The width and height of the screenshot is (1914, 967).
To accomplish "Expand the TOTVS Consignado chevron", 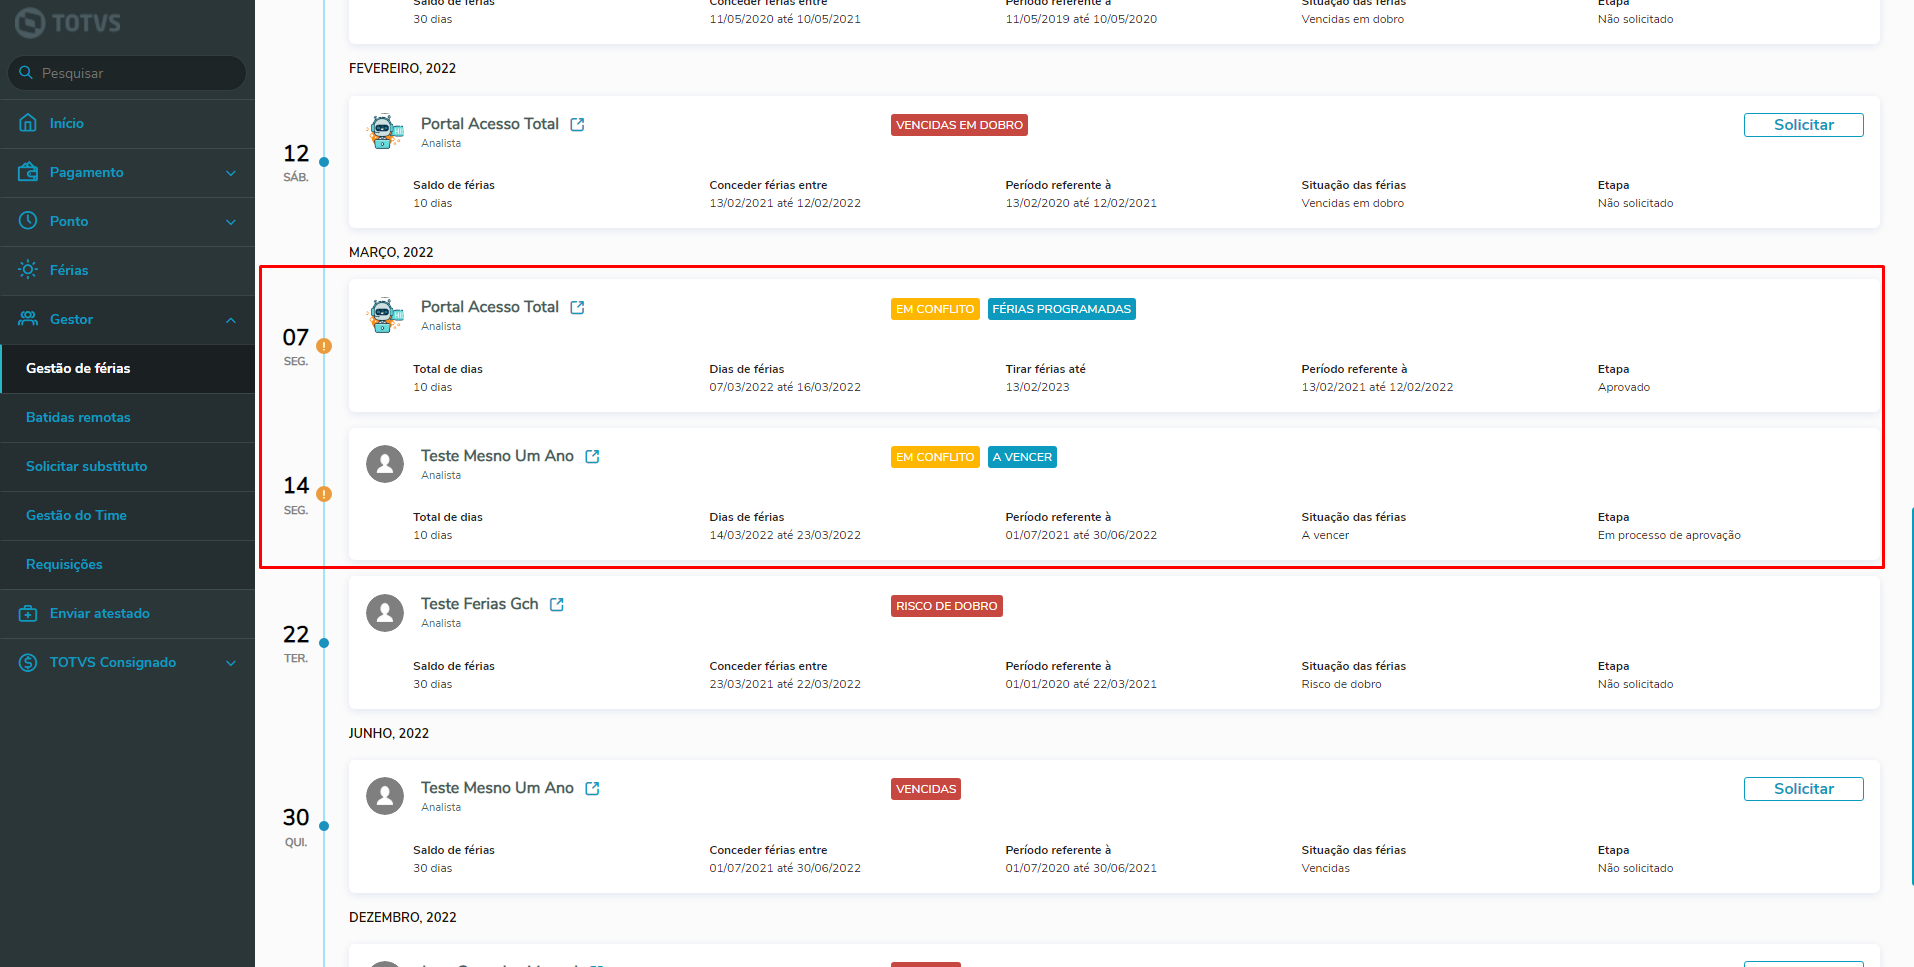I will (231, 663).
